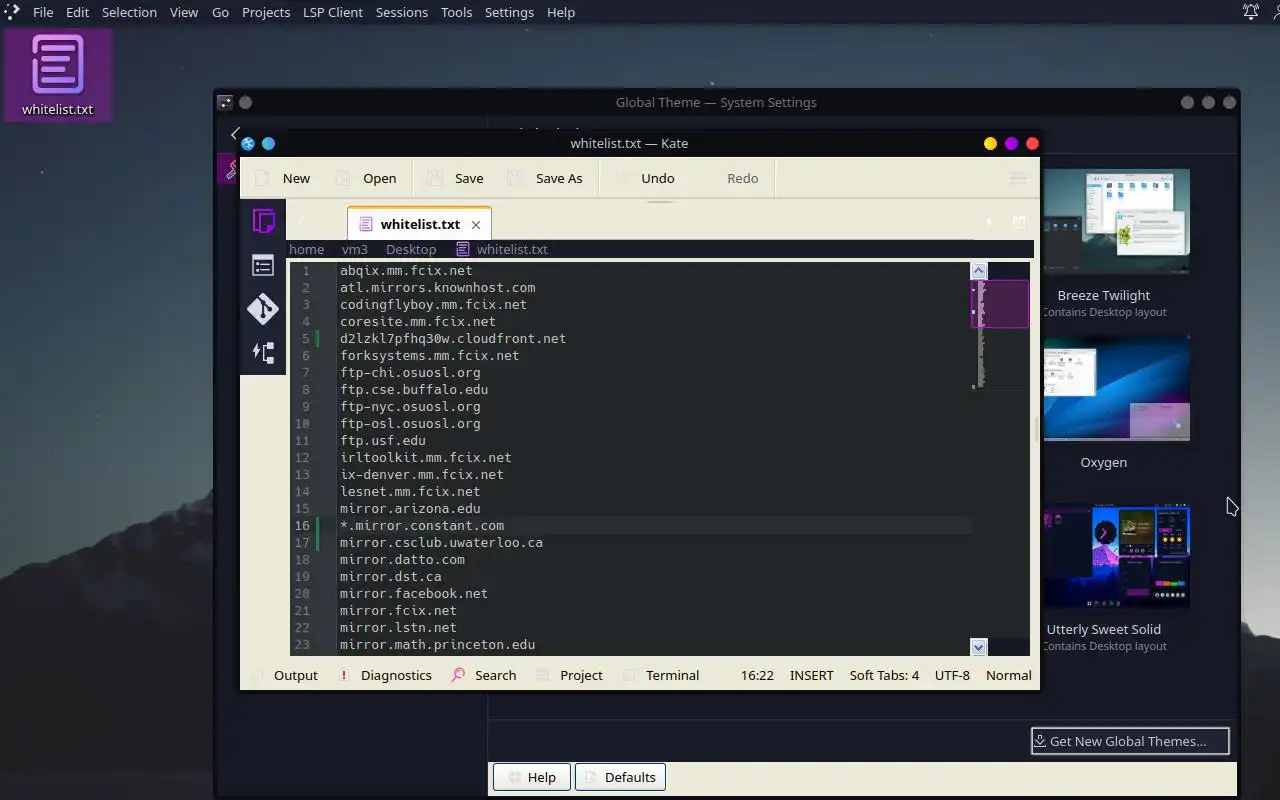Open the Normal highlighting mode dropdown
Image resolution: width=1280 pixels, height=800 pixels.
point(1008,675)
